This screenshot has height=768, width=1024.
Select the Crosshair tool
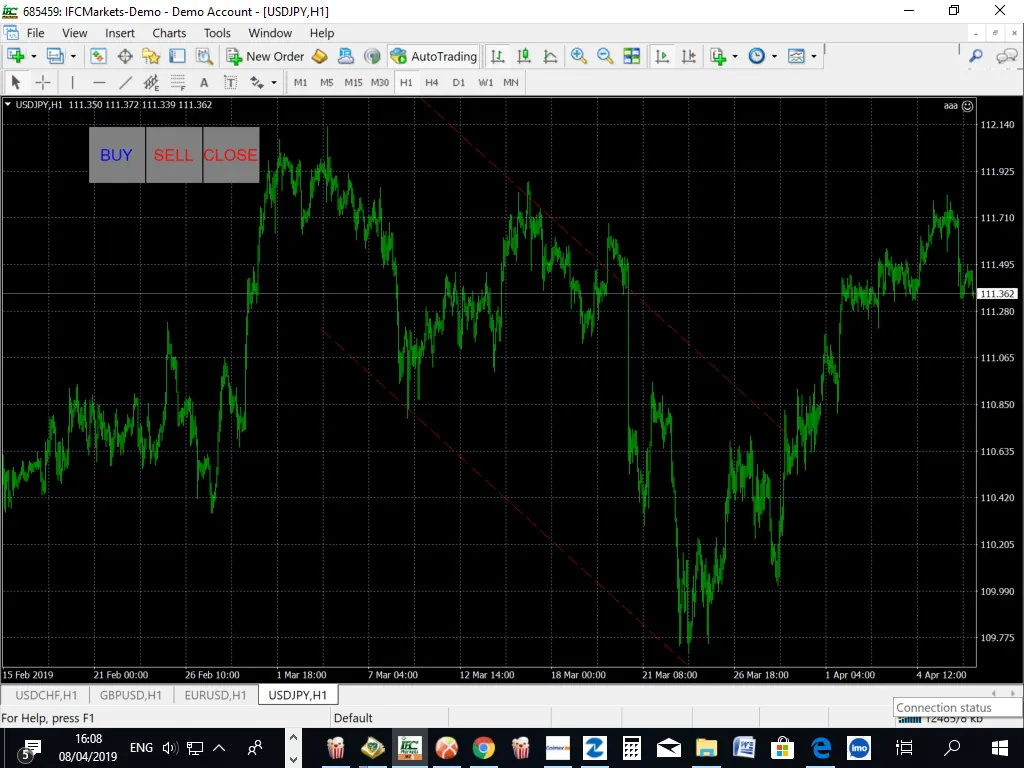point(42,82)
